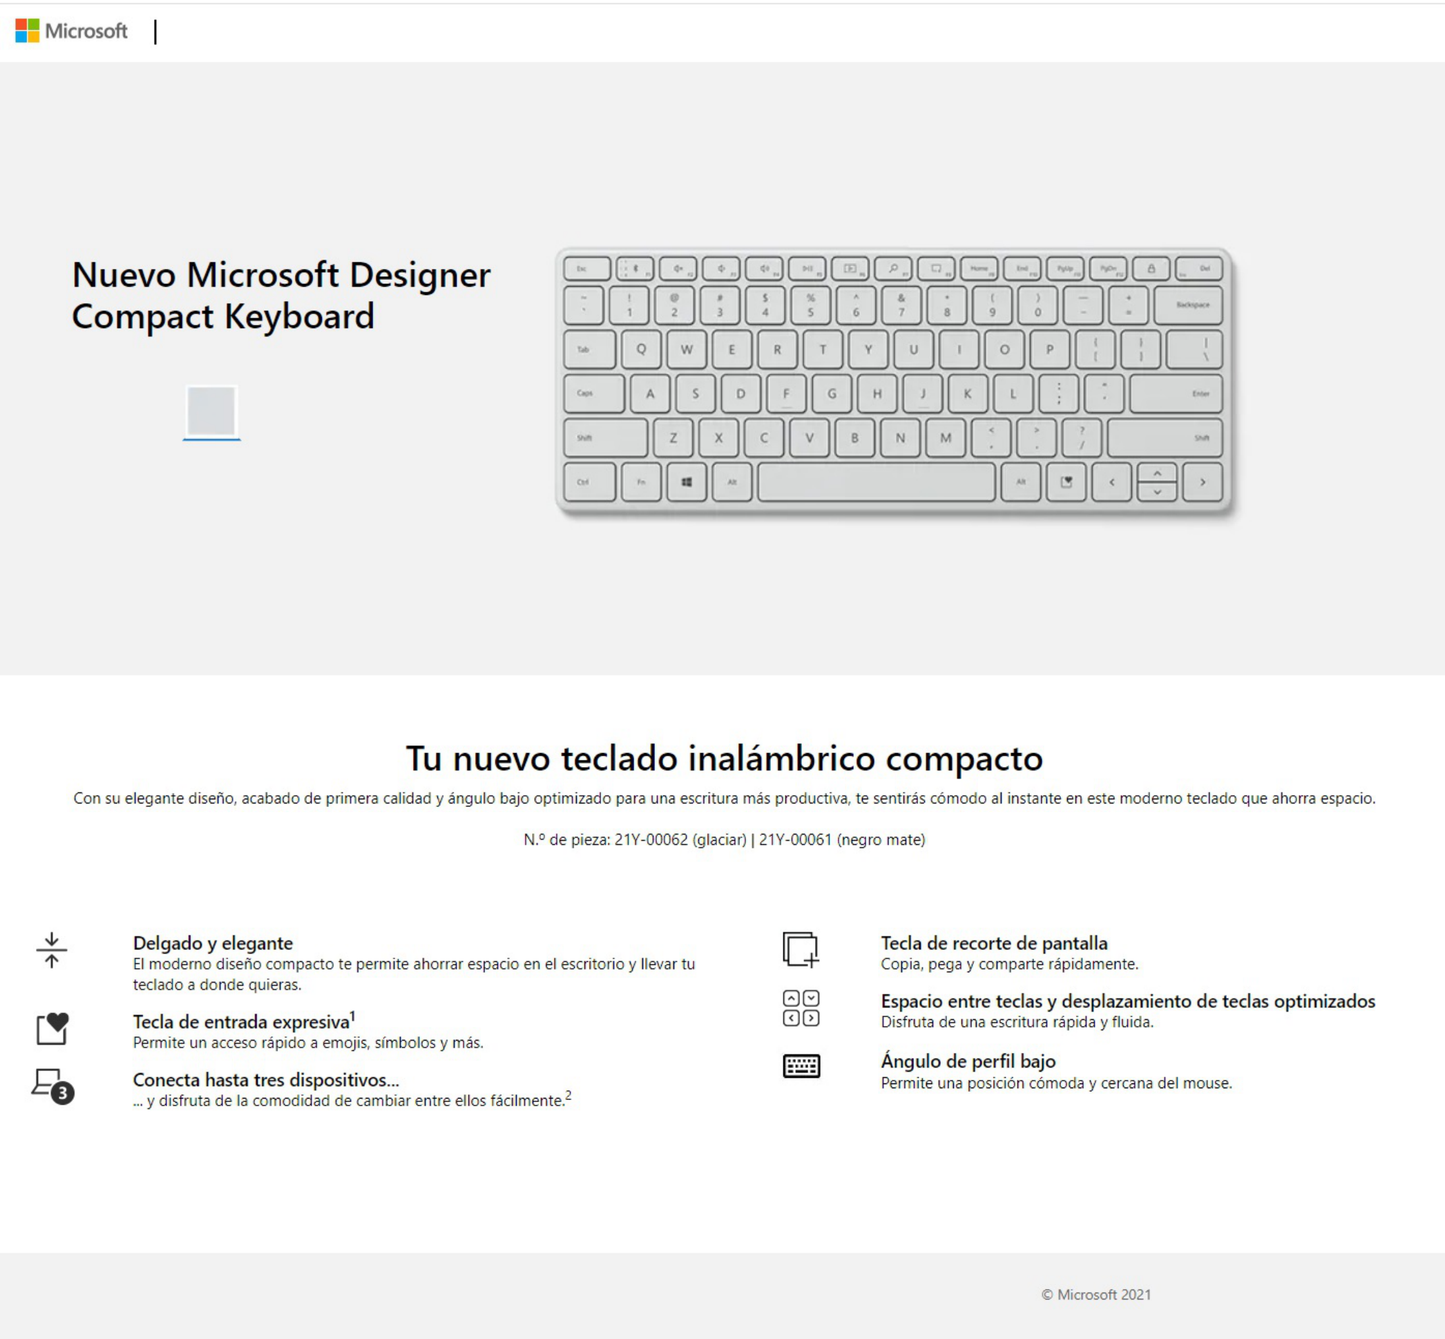Image resolution: width=1445 pixels, height=1339 pixels.
Task: Click the Permite un acceso rápido a emojis text
Action: tap(308, 1043)
